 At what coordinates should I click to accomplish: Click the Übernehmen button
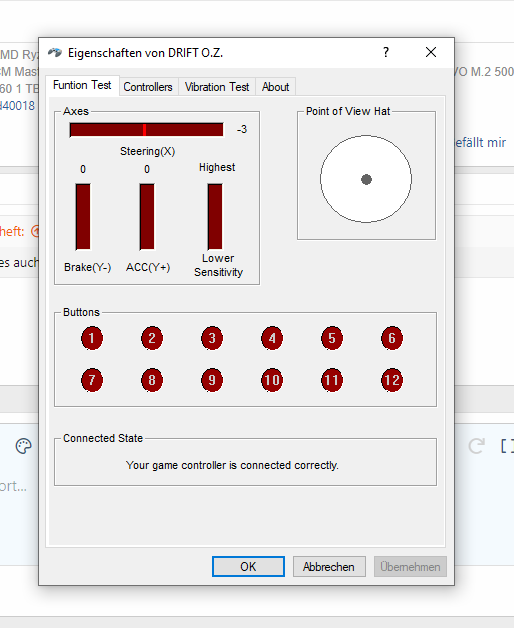(x=410, y=566)
